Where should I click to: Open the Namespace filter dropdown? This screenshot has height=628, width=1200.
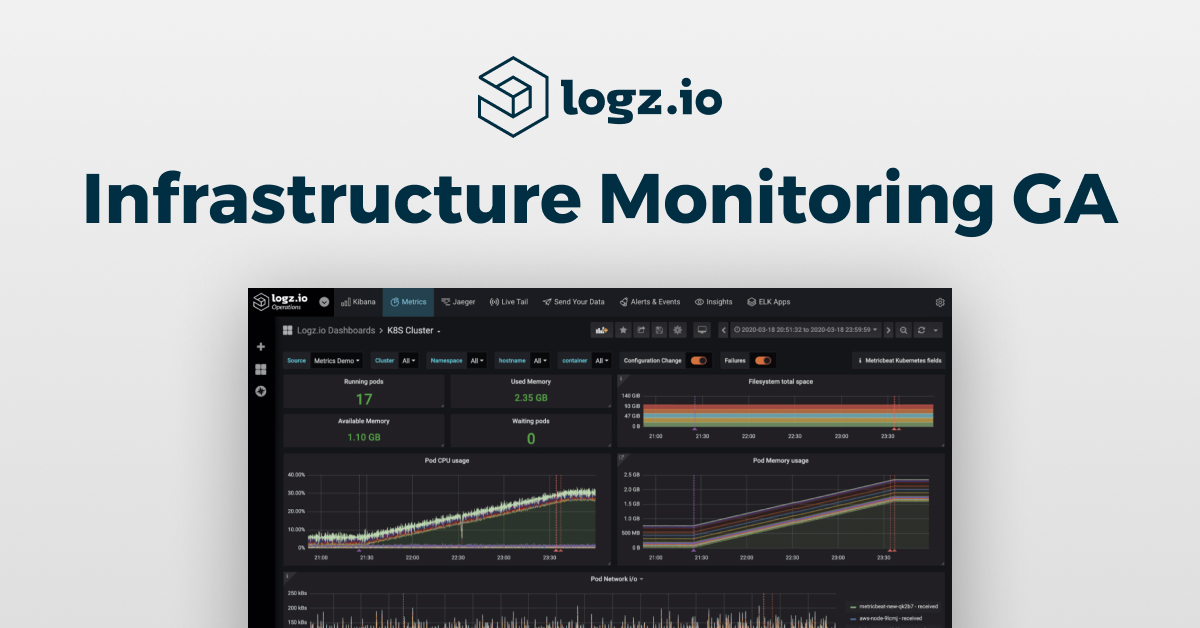coord(476,360)
